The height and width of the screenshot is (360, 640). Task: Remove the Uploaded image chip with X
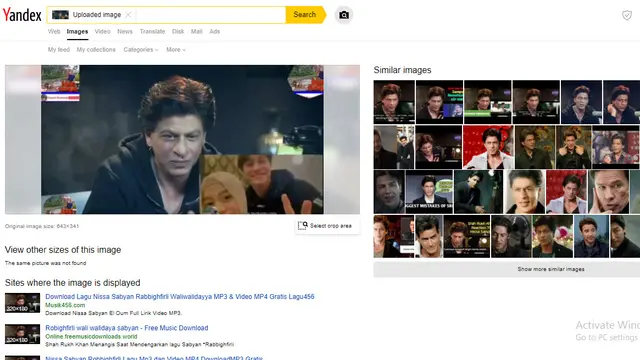click(x=128, y=15)
